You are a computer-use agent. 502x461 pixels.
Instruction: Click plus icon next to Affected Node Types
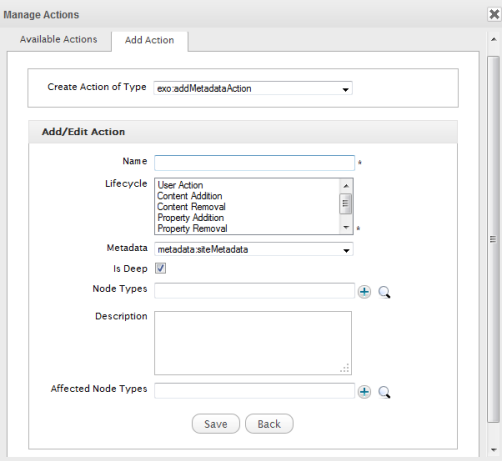pyautogui.click(x=364, y=392)
